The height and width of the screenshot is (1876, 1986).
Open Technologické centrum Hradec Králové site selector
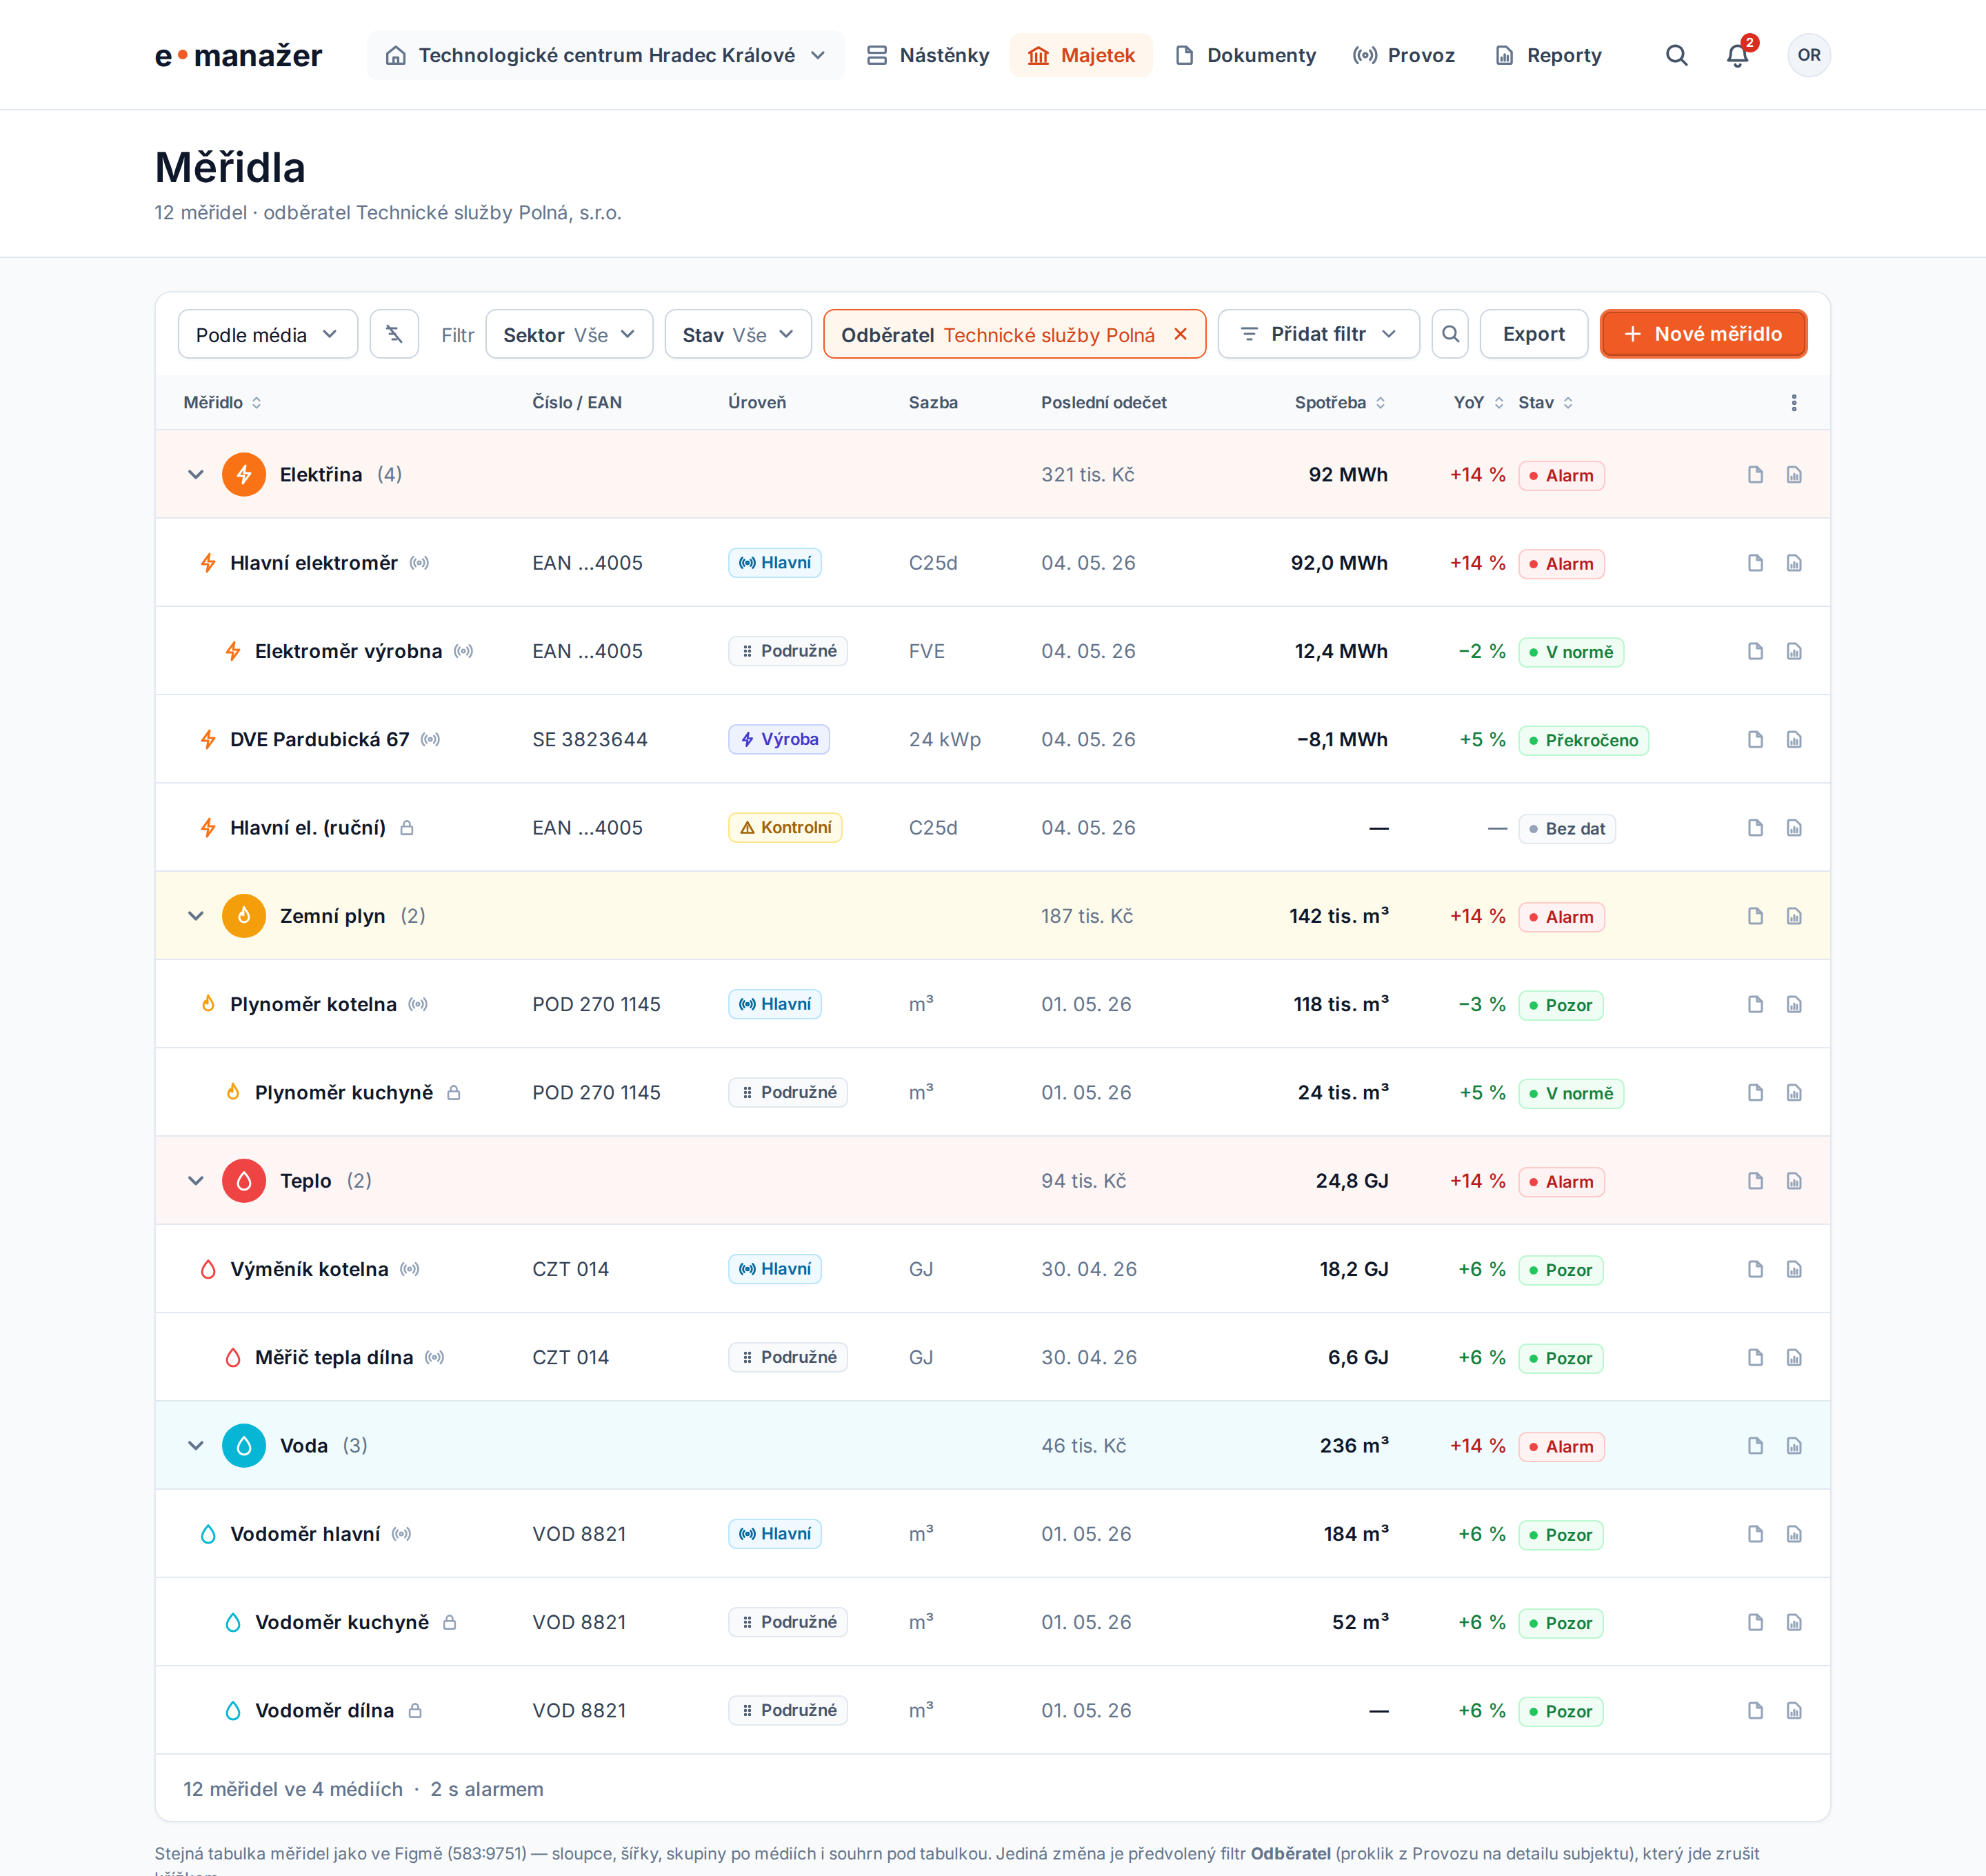tap(606, 56)
